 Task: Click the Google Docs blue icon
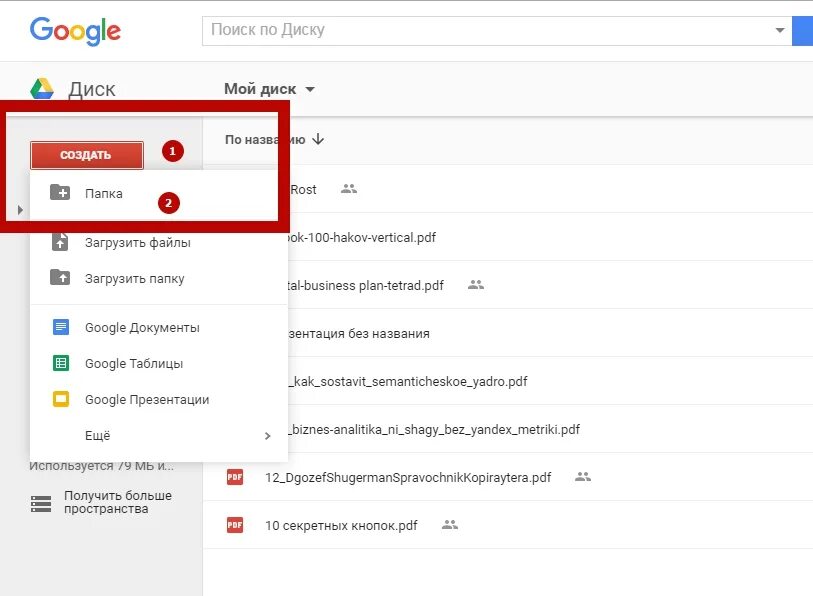pyautogui.click(x=61, y=327)
